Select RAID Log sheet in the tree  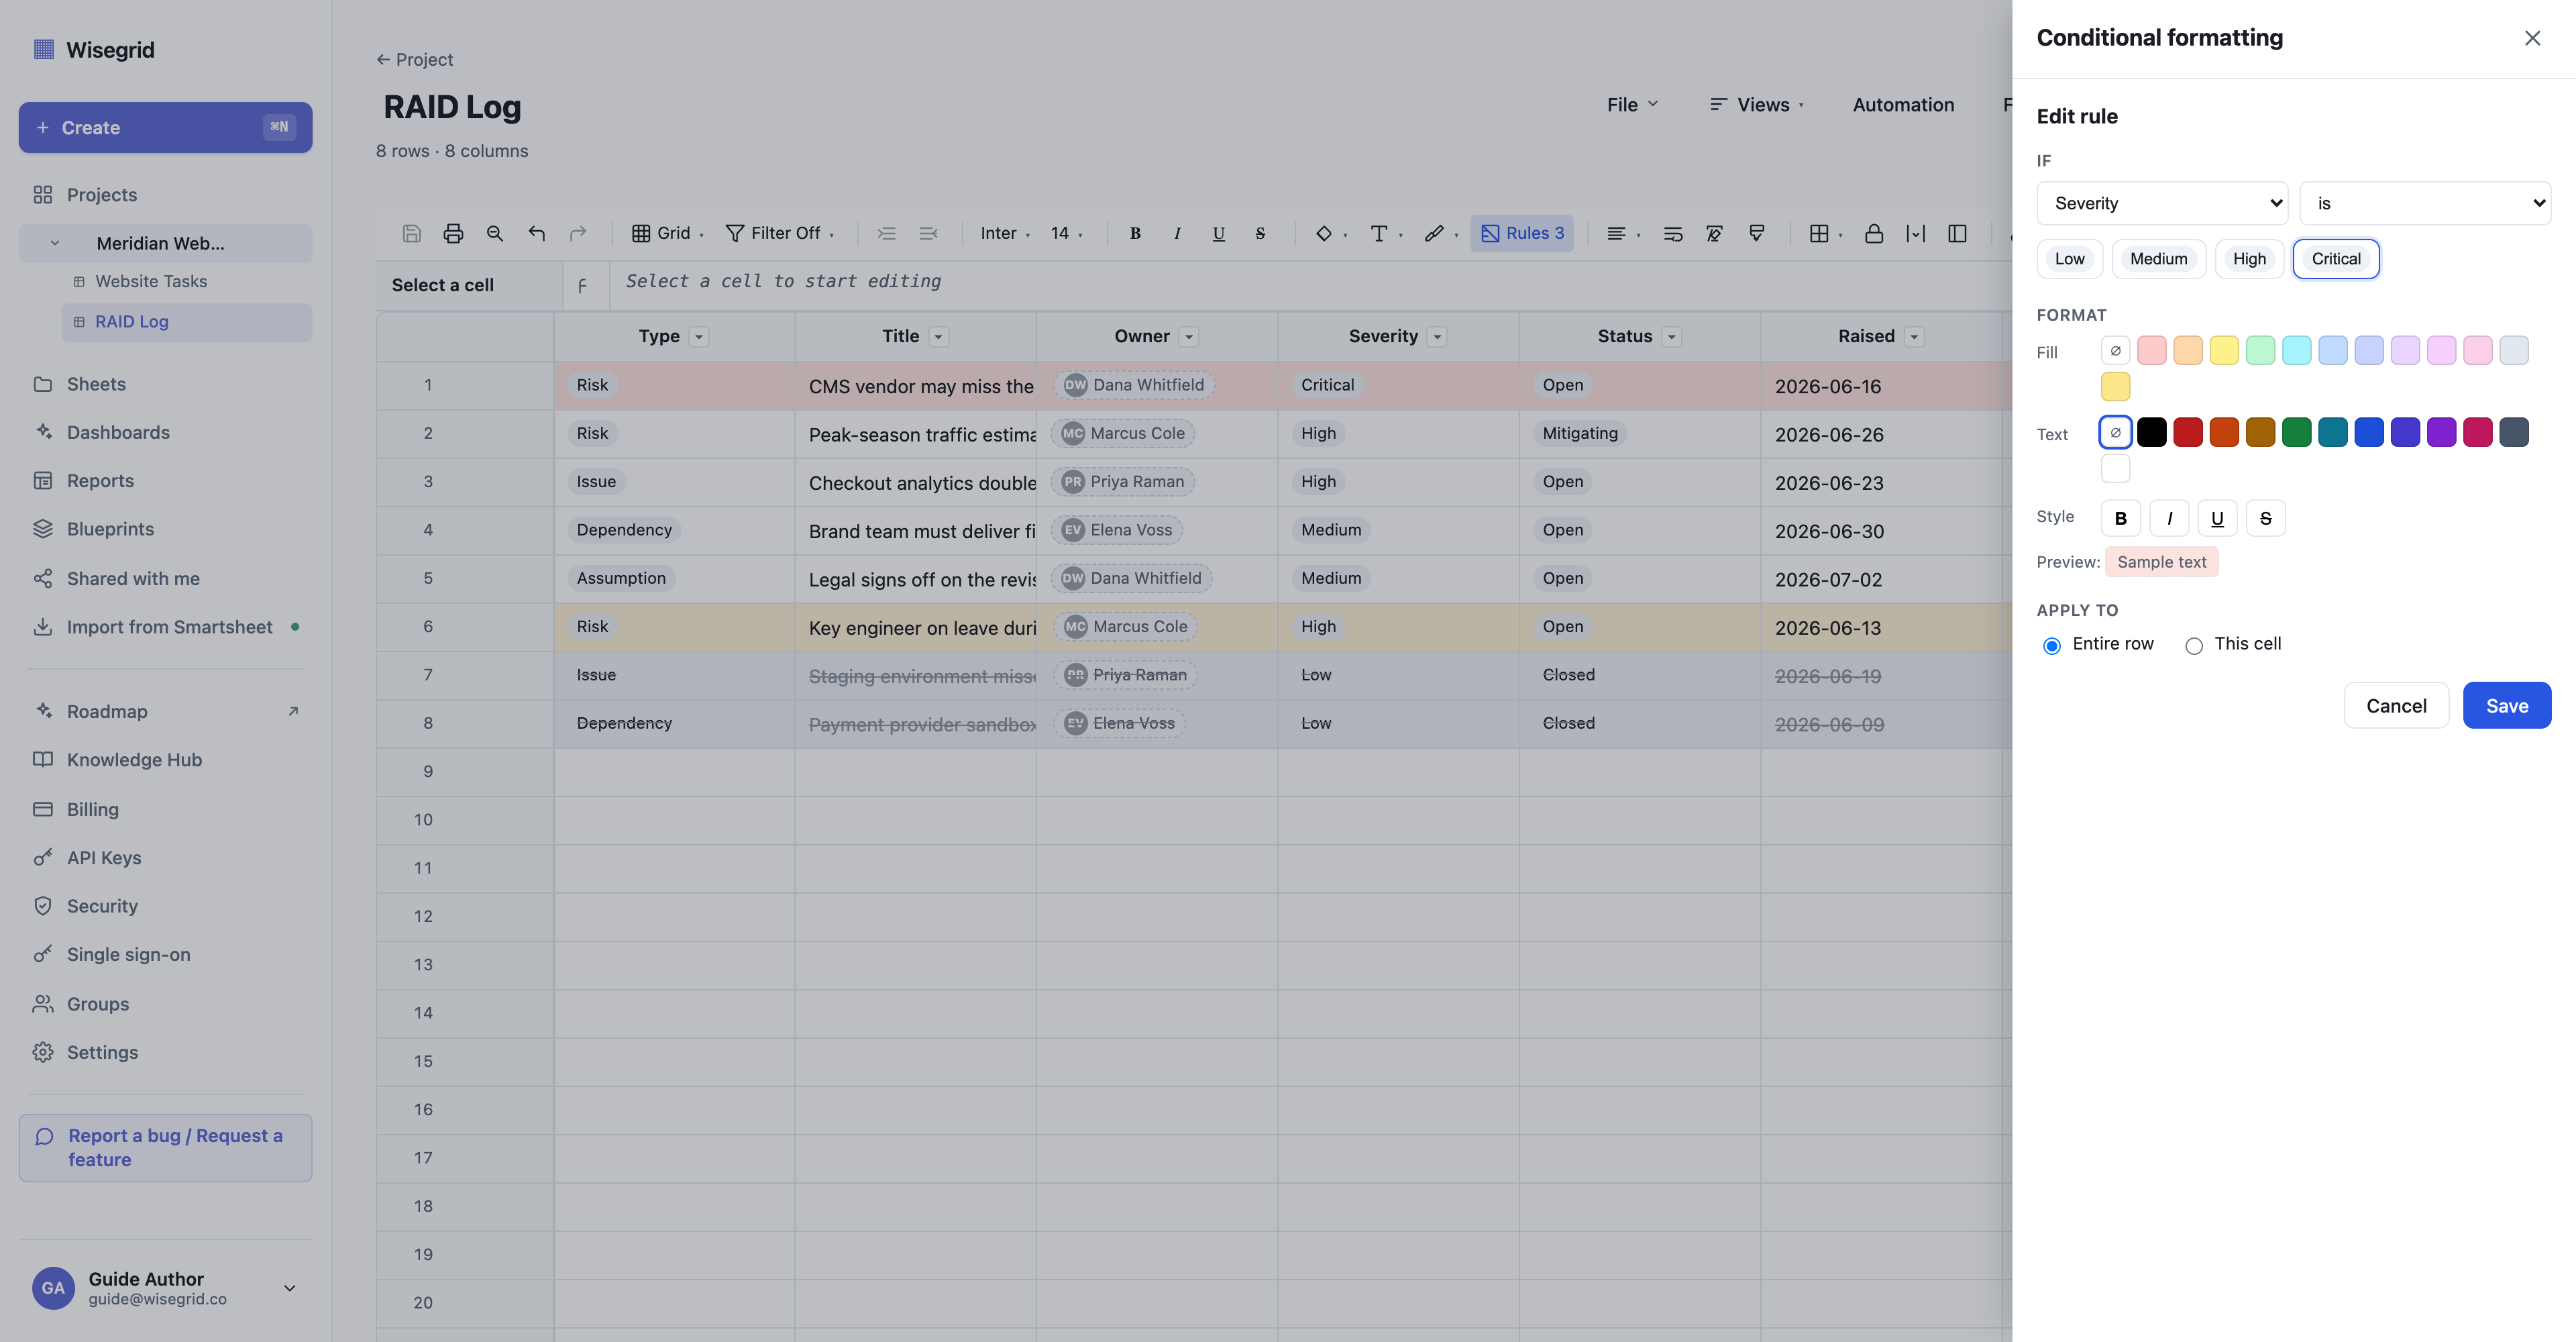(187, 322)
